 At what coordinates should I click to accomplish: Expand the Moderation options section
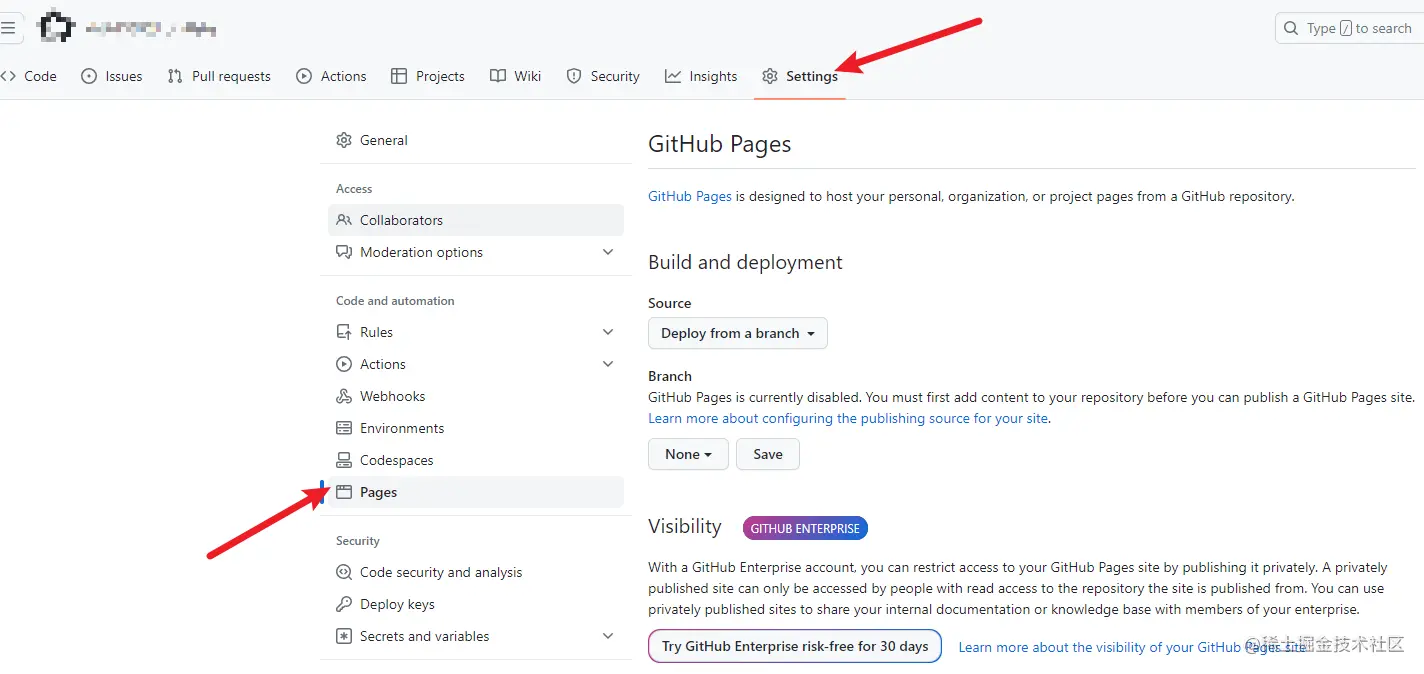608,252
